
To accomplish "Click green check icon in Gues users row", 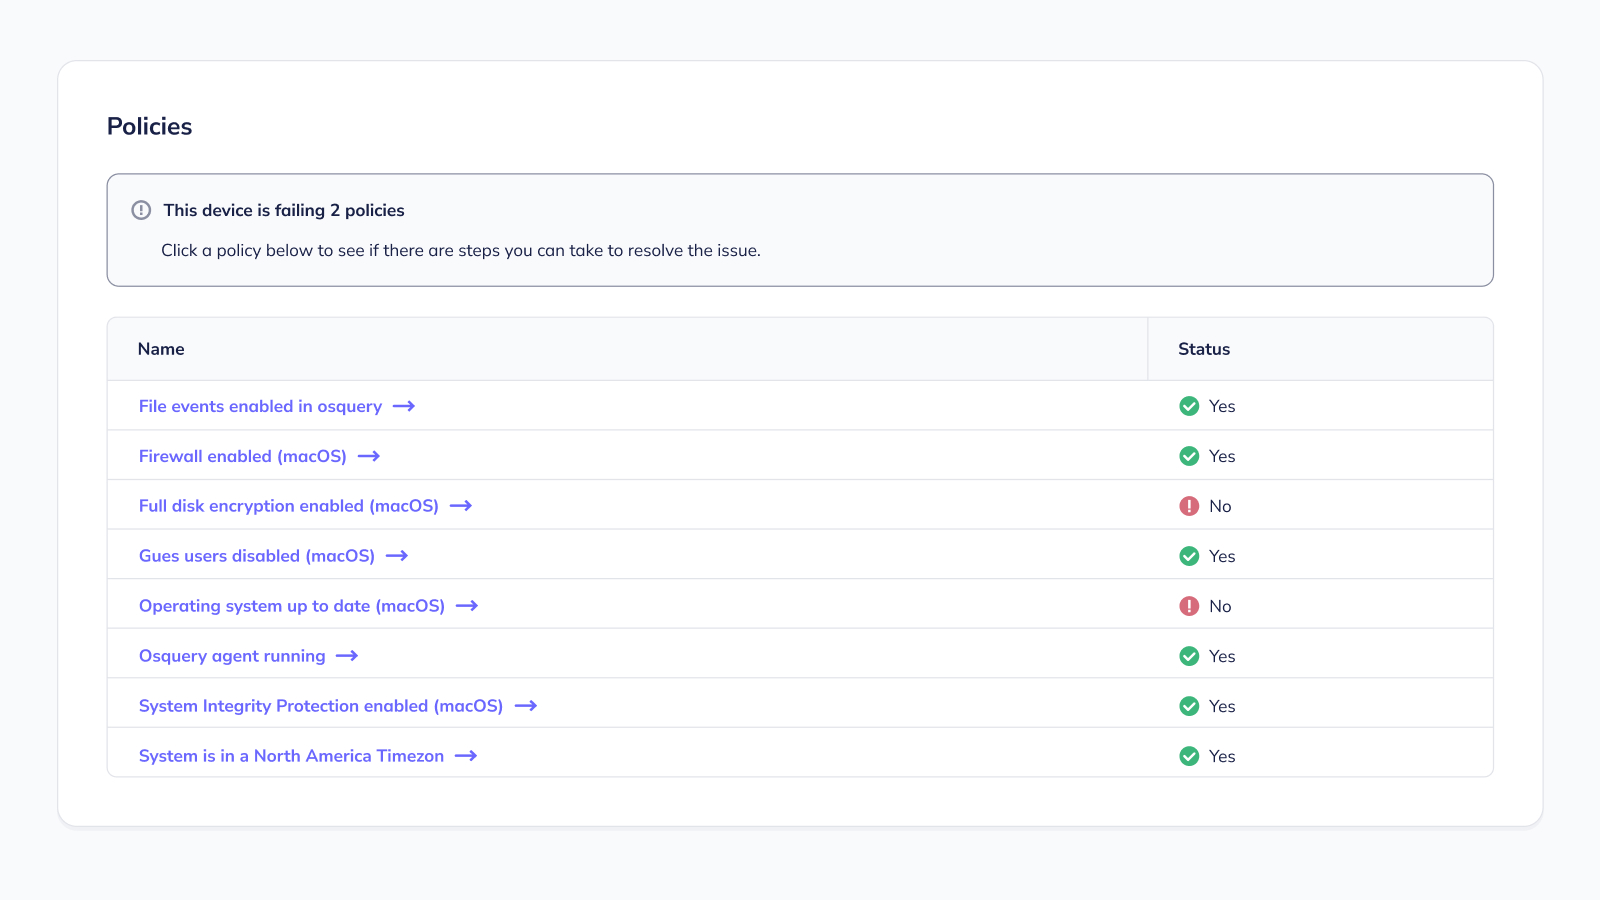I will (1189, 556).
